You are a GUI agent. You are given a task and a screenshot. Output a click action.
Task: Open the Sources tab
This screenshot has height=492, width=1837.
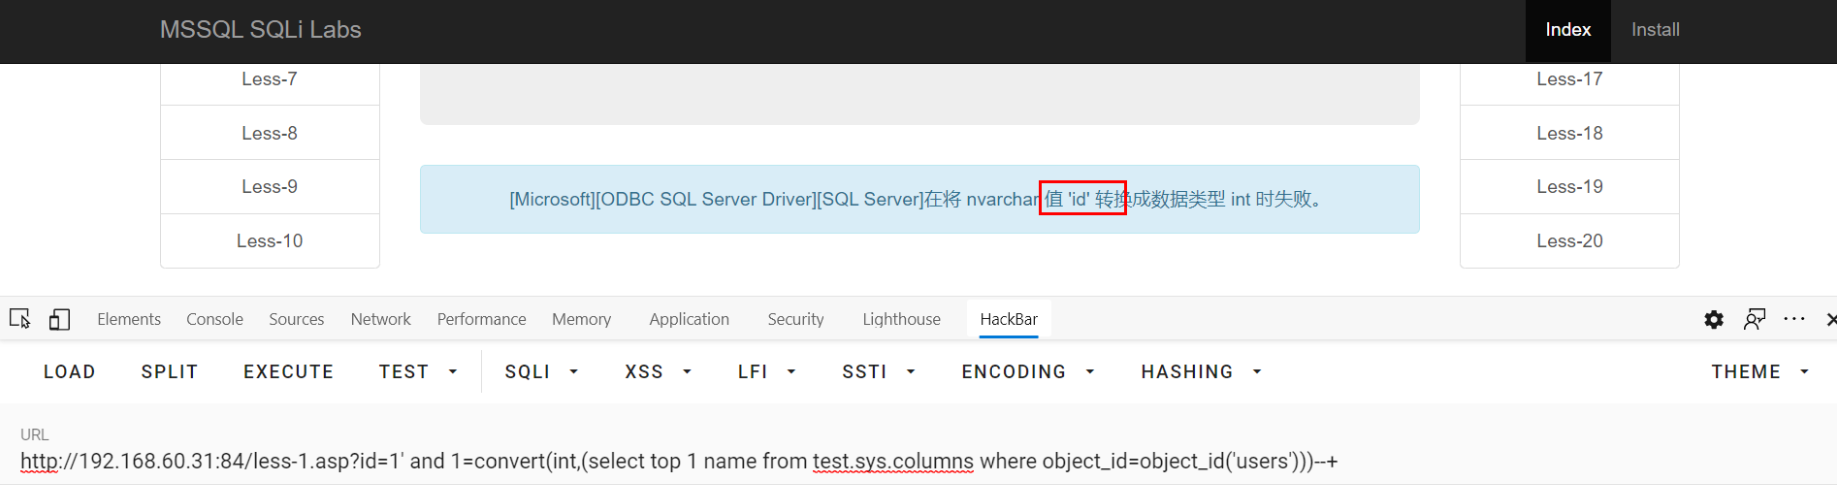[296, 319]
